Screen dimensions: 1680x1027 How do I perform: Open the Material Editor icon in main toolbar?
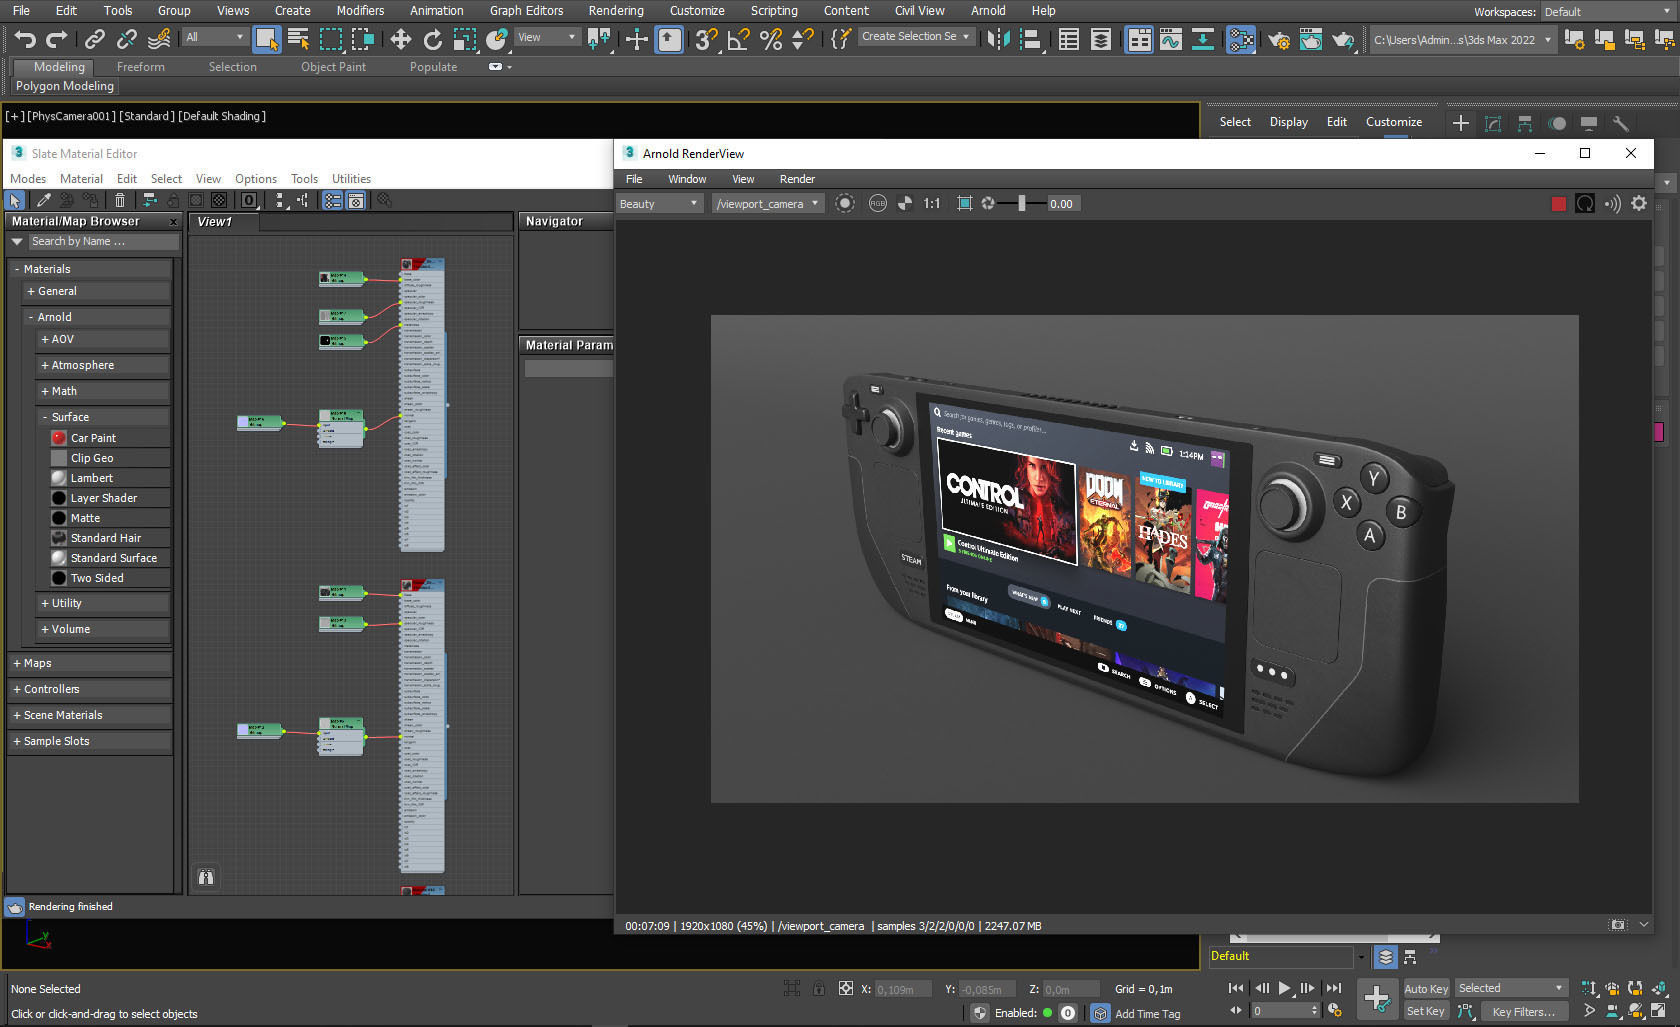[1242, 41]
